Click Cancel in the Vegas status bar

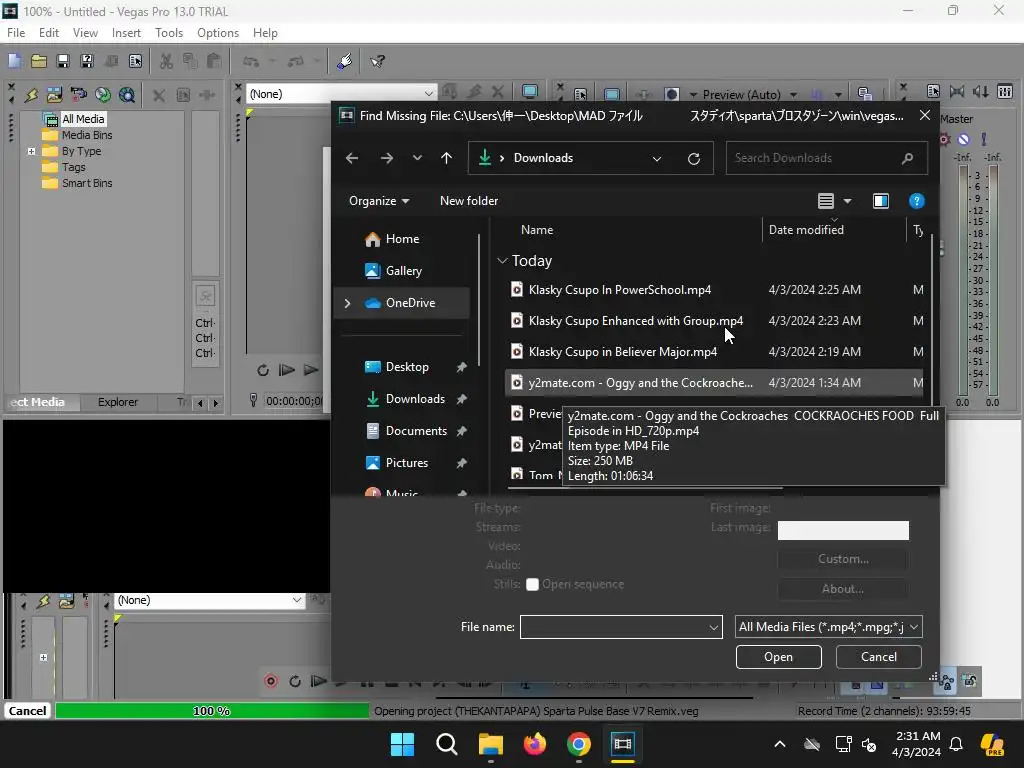click(x=27, y=711)
